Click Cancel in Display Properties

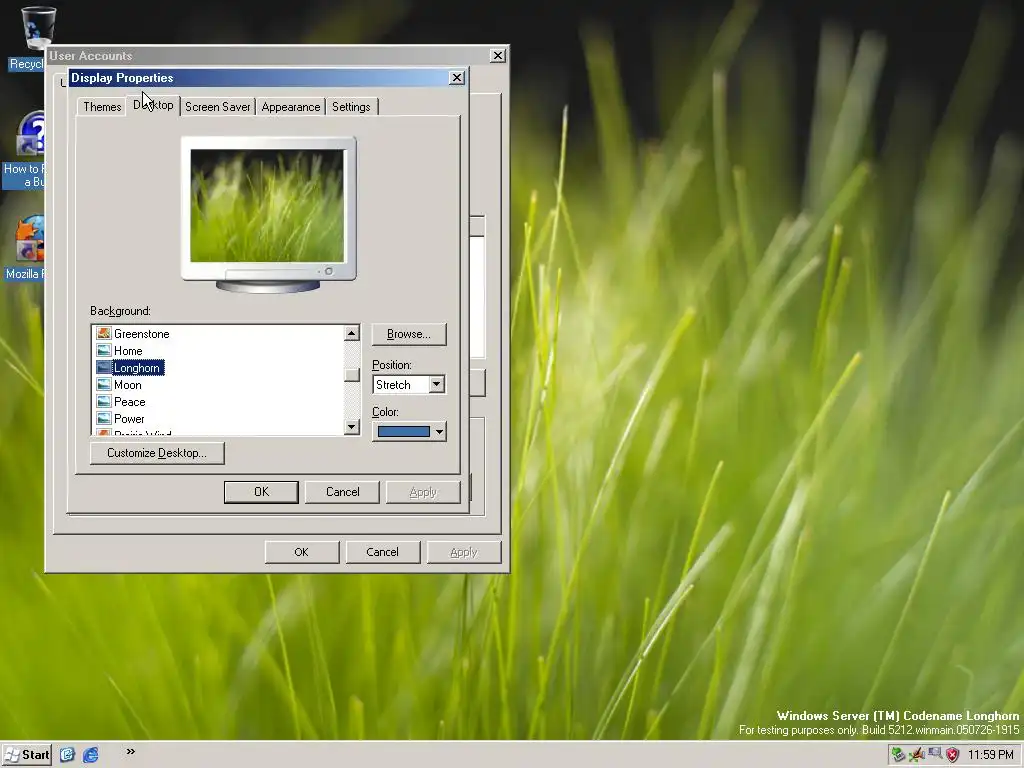tap(342, 492)
